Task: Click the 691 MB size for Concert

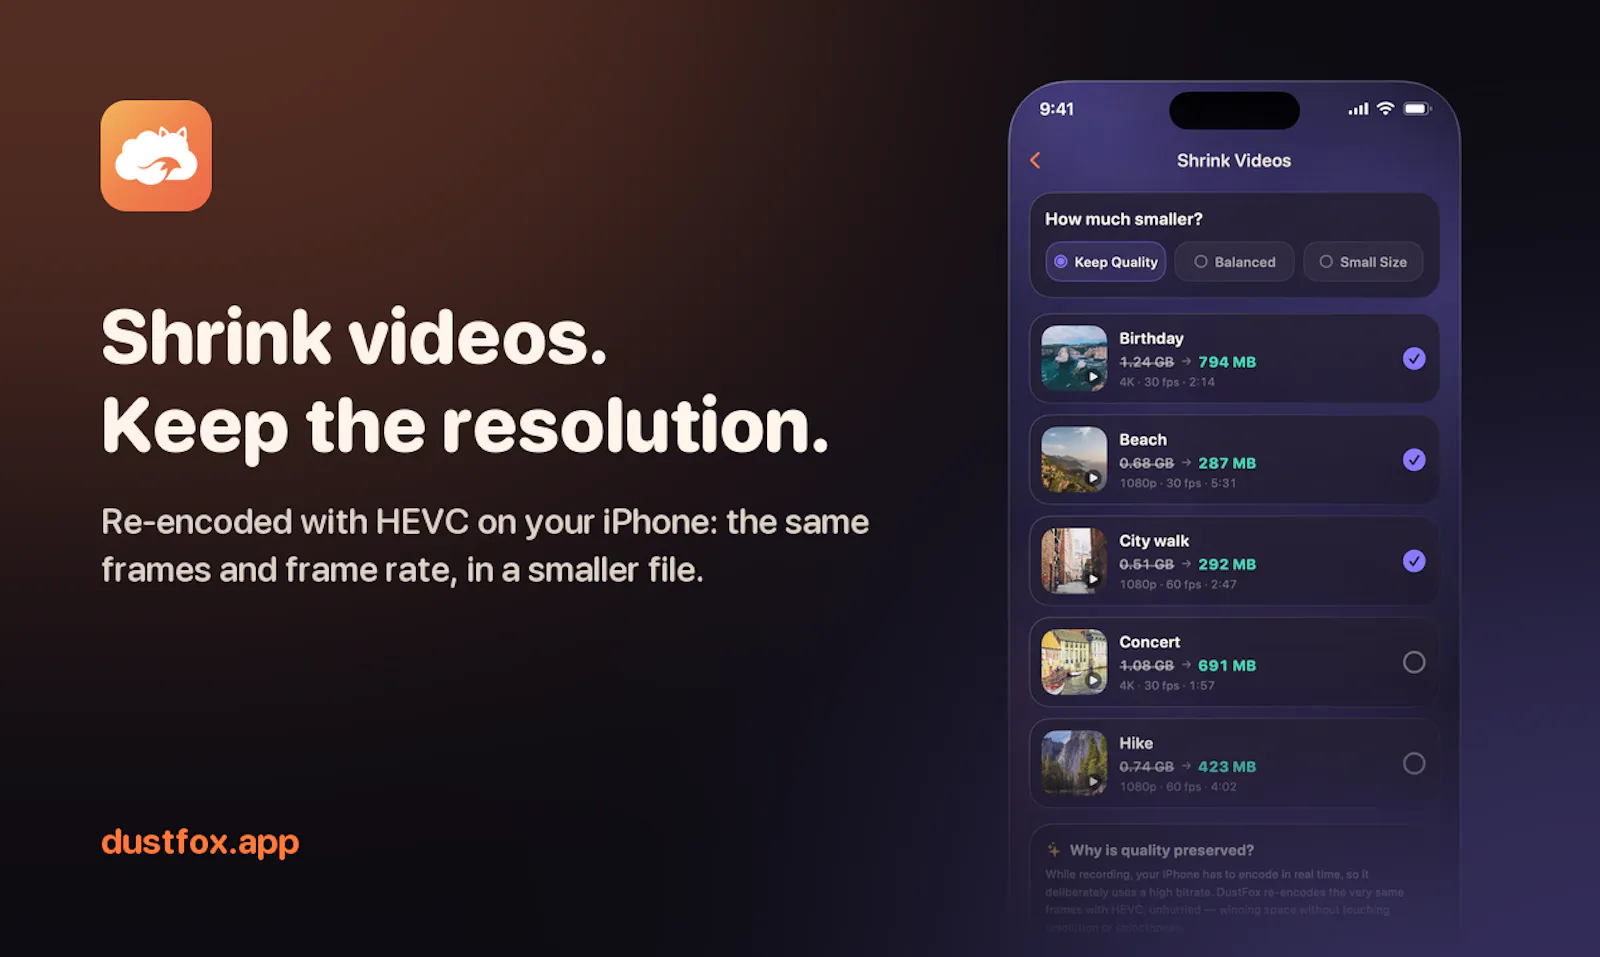Action: (x=1227, y=665)
